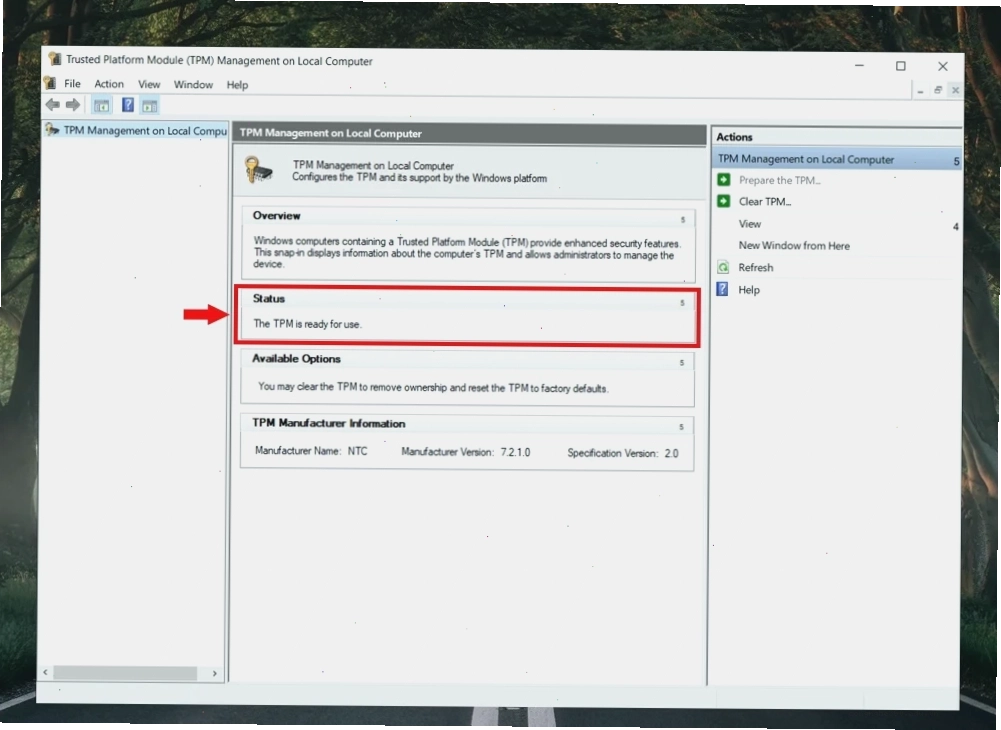
Task: Click the tree scrollbar left arrow
Action: (45, 673)
